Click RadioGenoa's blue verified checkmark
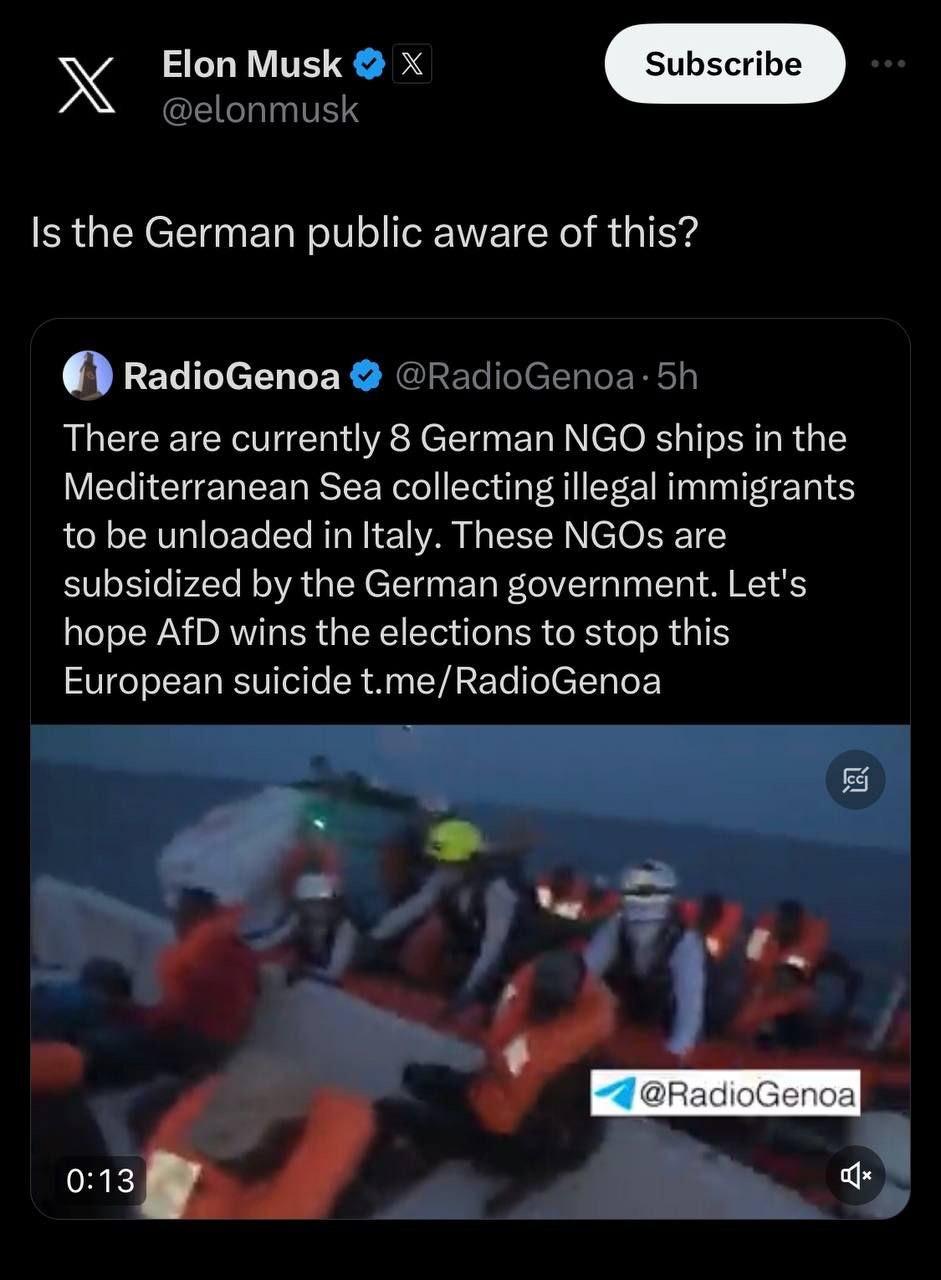The height and width of the screenshot is (1280, 941). coord(368,376)
